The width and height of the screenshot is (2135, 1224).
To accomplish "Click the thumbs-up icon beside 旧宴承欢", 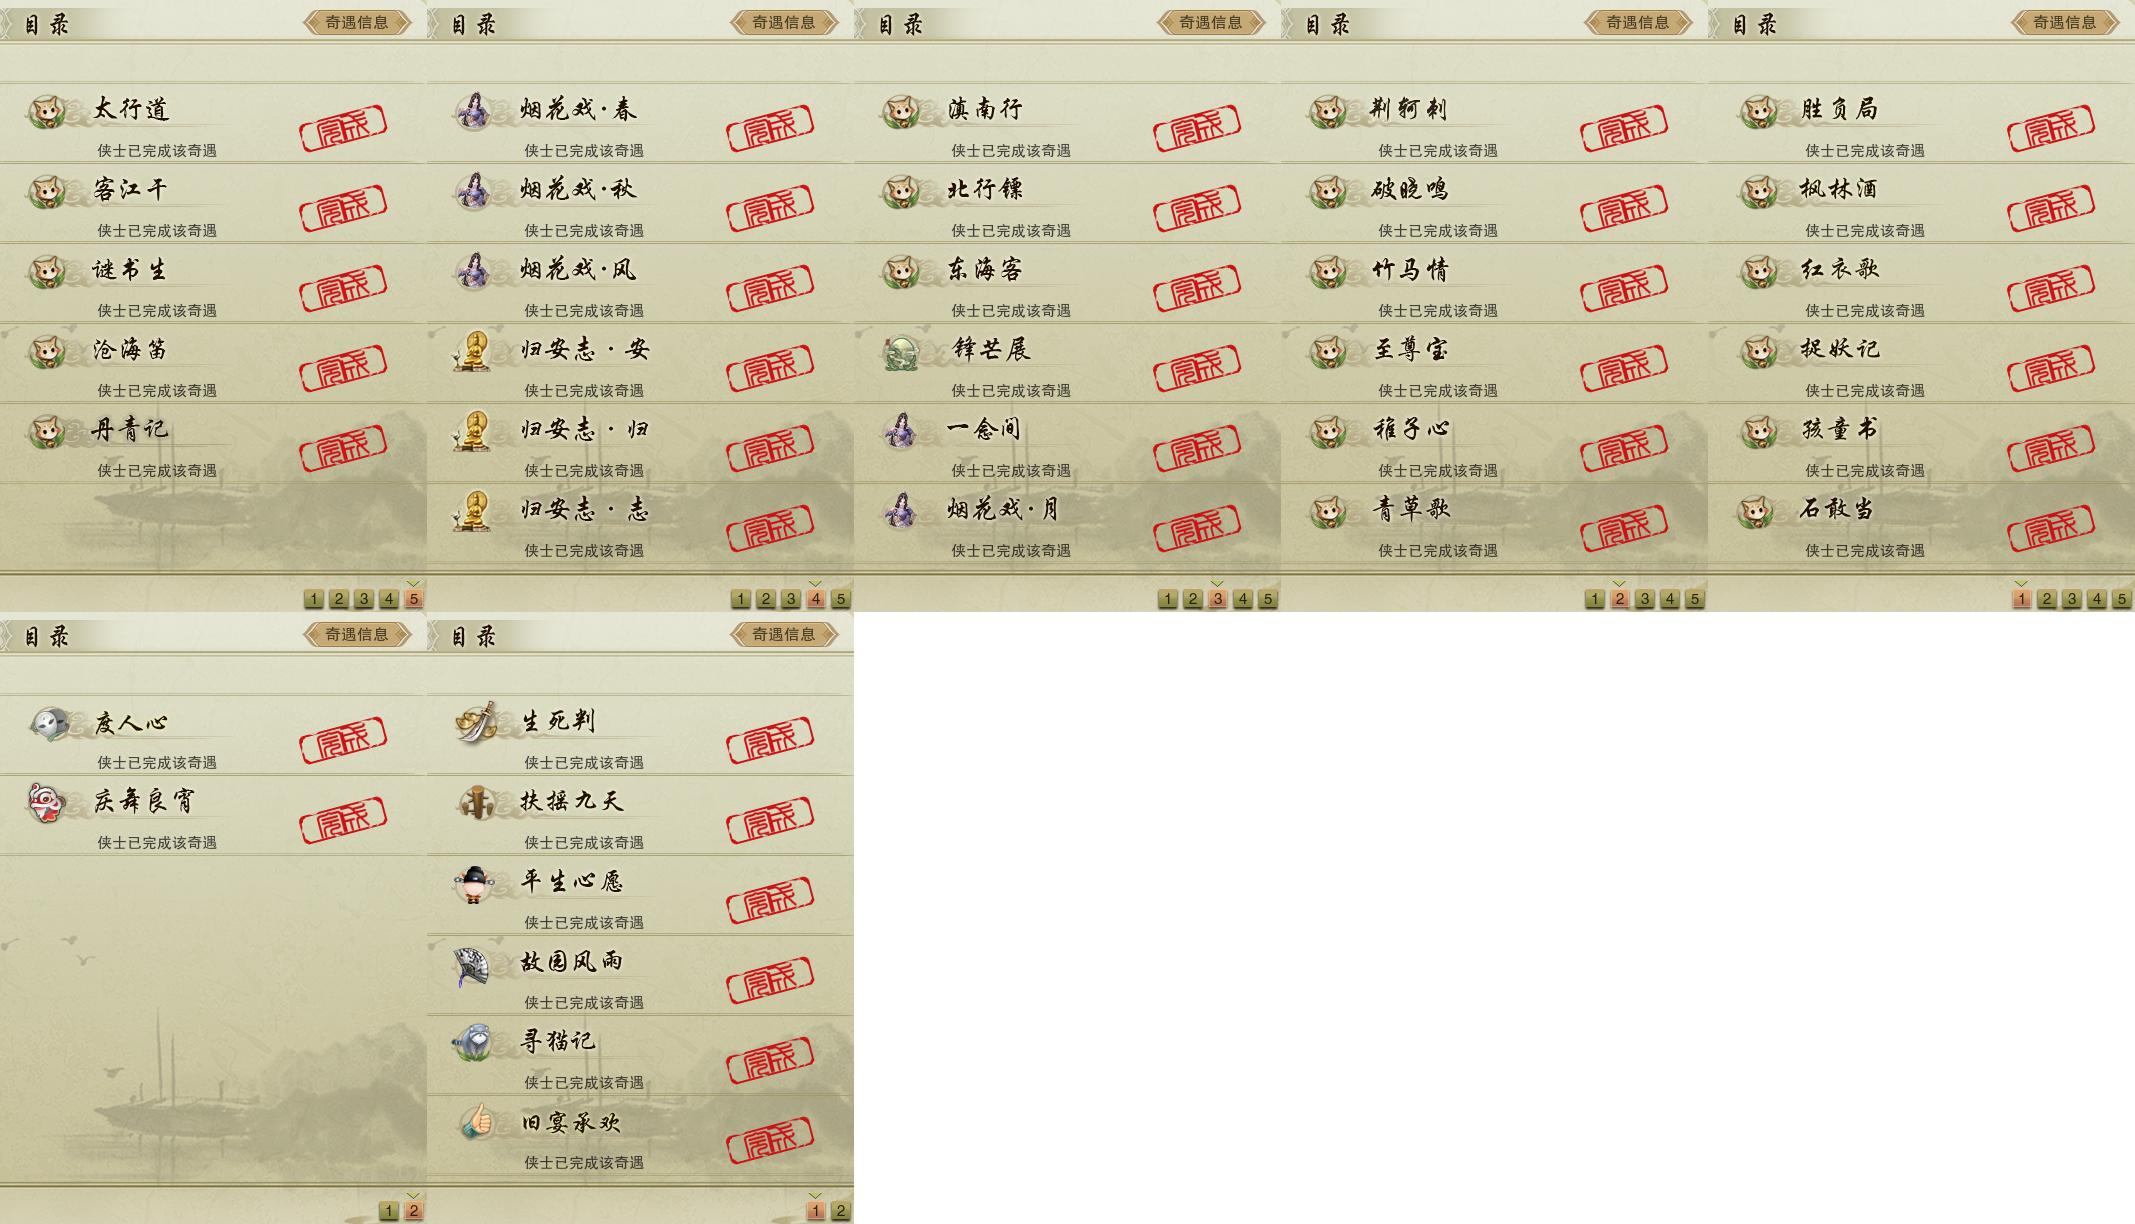I will tap(476, 1122).
